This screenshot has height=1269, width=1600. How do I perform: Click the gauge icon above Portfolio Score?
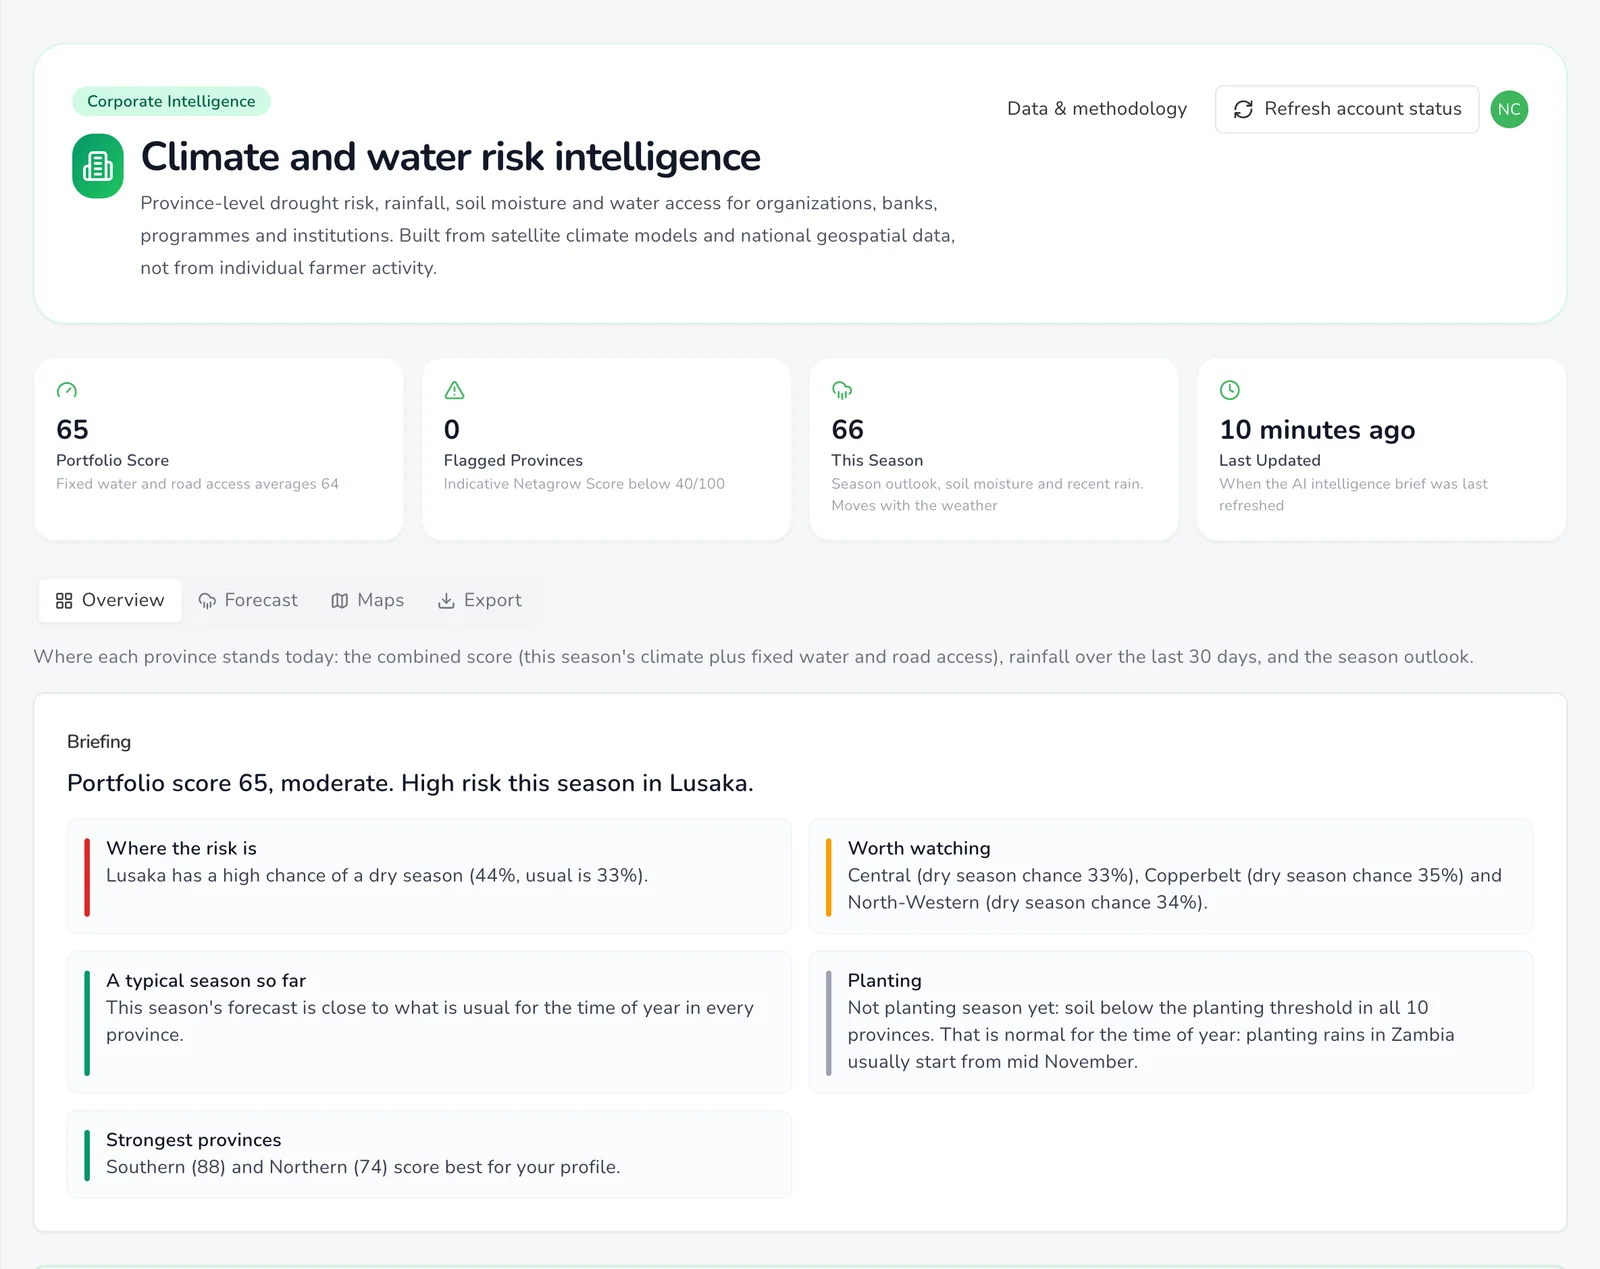click(x=67, y=390)
